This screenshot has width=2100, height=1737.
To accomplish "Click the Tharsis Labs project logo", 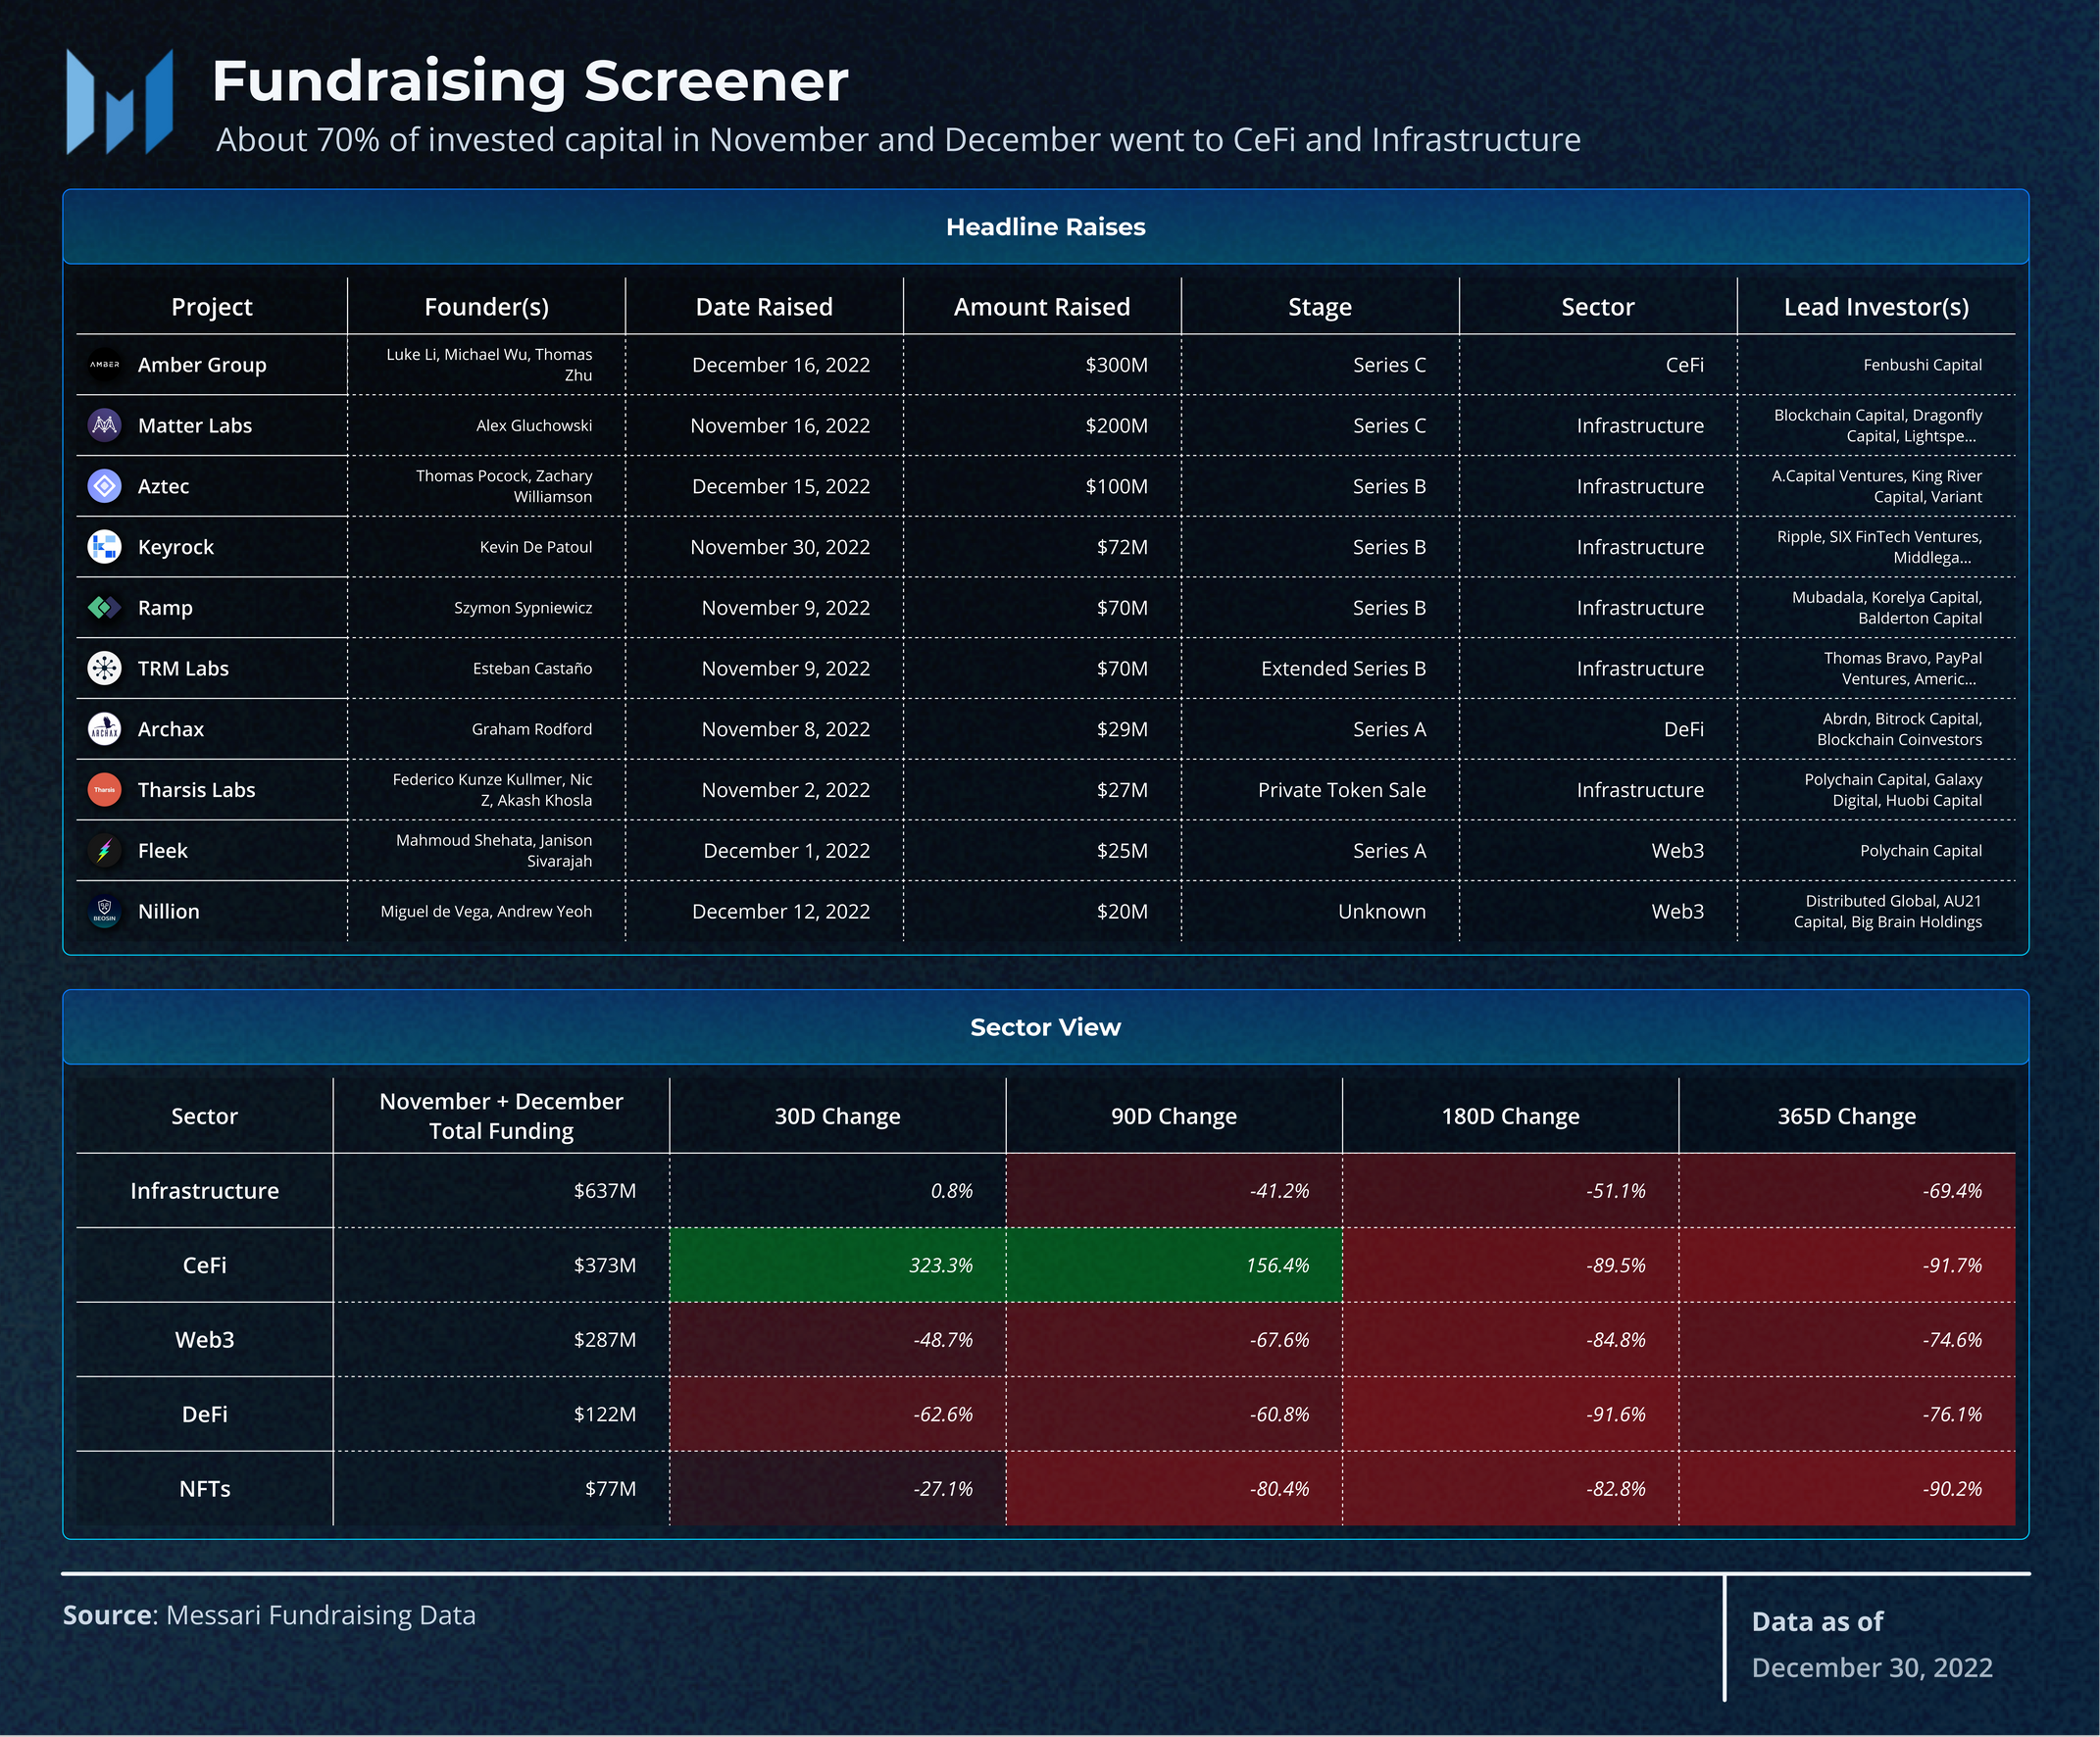I will pyautogui.click(x=104, y=790).
